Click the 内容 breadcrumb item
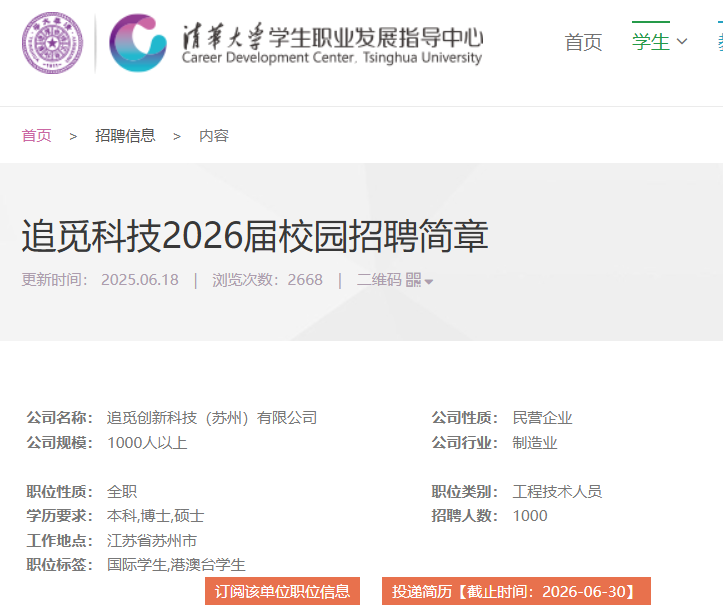The image size is (723, 615). coord(214,136)
